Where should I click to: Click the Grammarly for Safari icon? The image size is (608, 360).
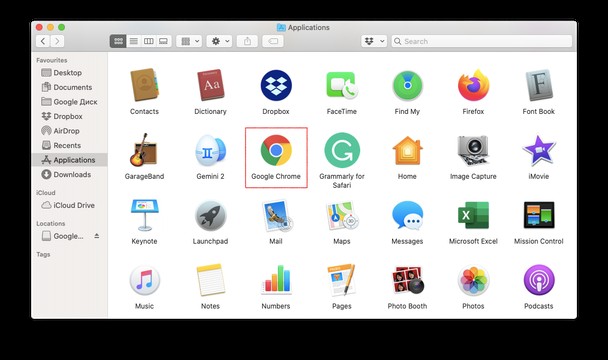click(x=342, y=150)
